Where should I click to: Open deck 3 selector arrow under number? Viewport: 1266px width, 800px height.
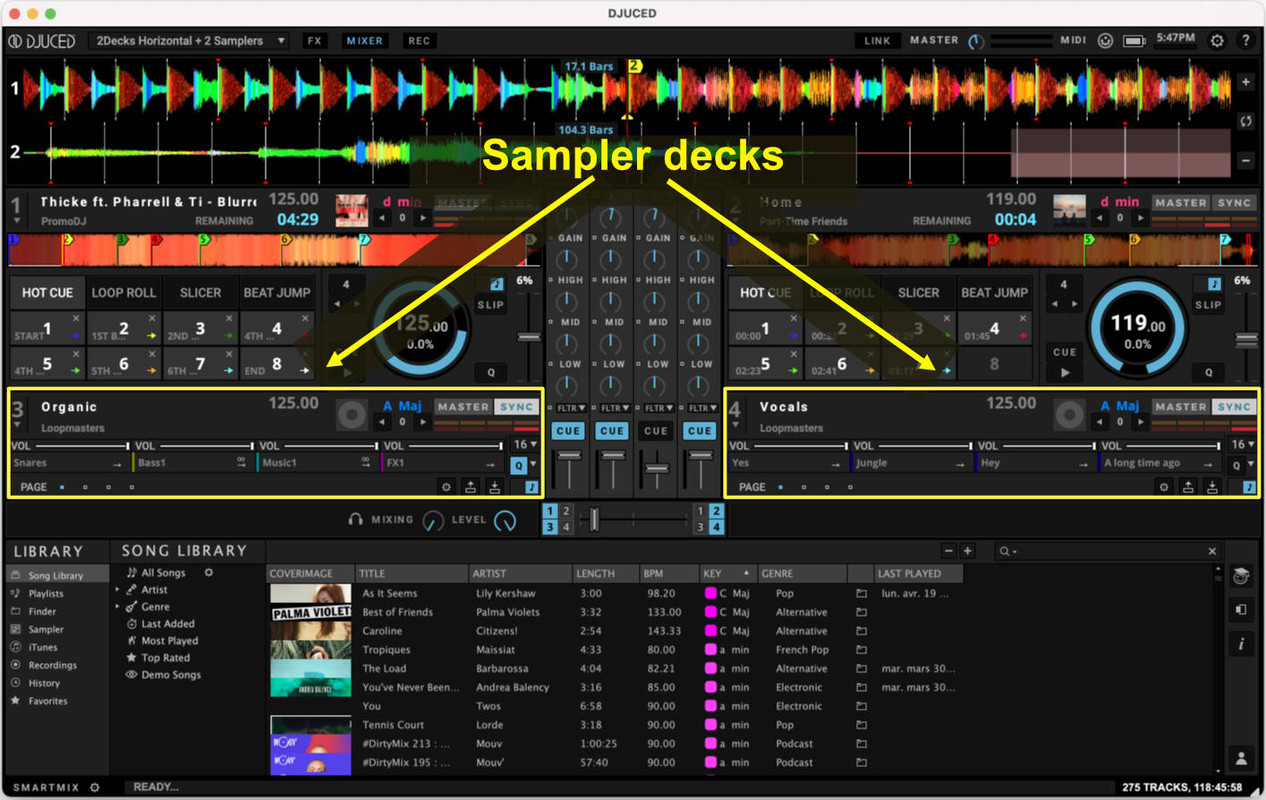point(17,424)
